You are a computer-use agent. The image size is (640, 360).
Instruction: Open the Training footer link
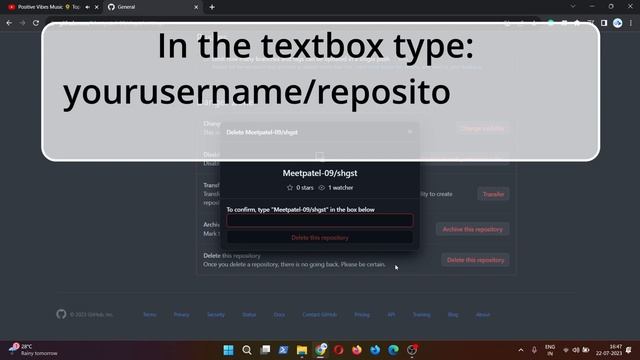[422, 315]
